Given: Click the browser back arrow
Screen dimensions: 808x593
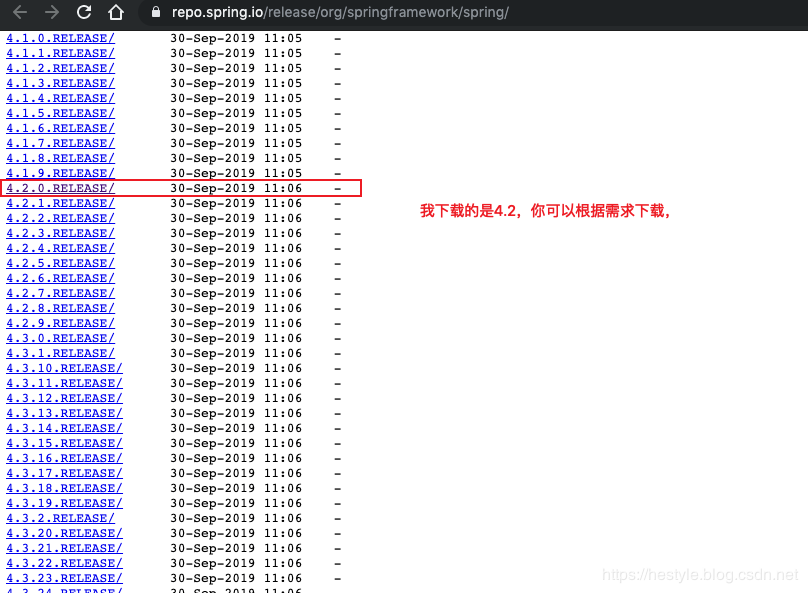Looking at the screenshot, I should (x=20, y=13).
